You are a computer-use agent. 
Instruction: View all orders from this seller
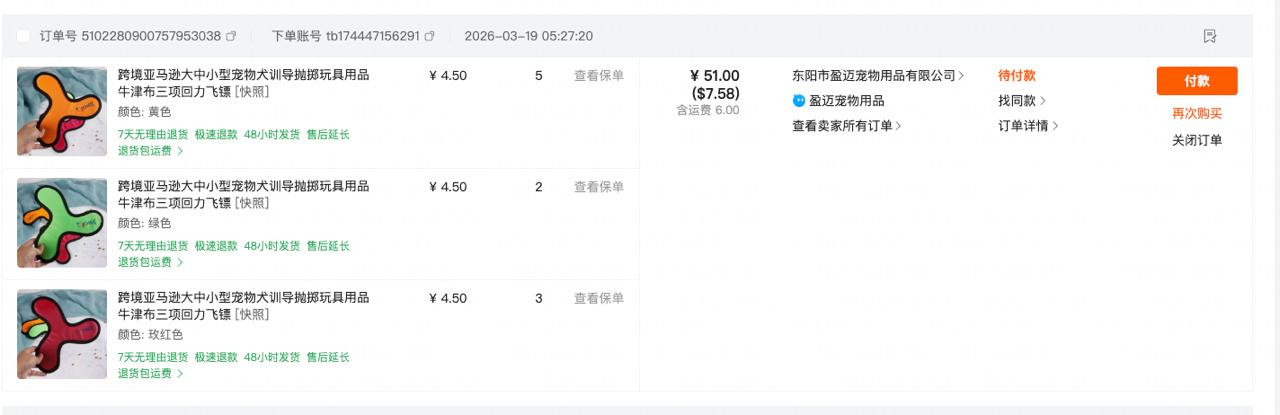click(x=846, y=126)
